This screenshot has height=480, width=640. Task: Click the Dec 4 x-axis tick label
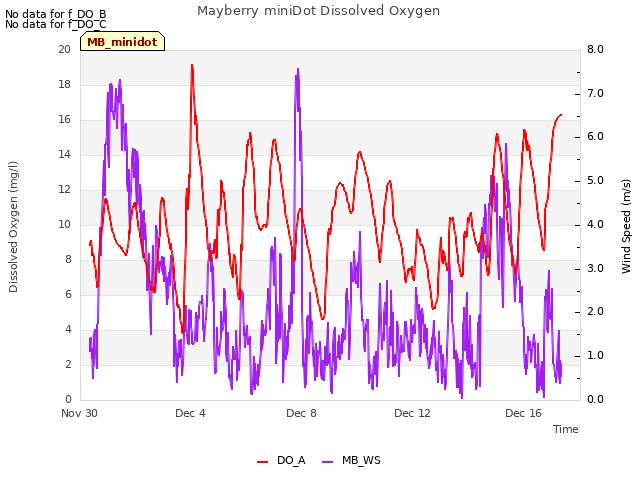(190, 413)
